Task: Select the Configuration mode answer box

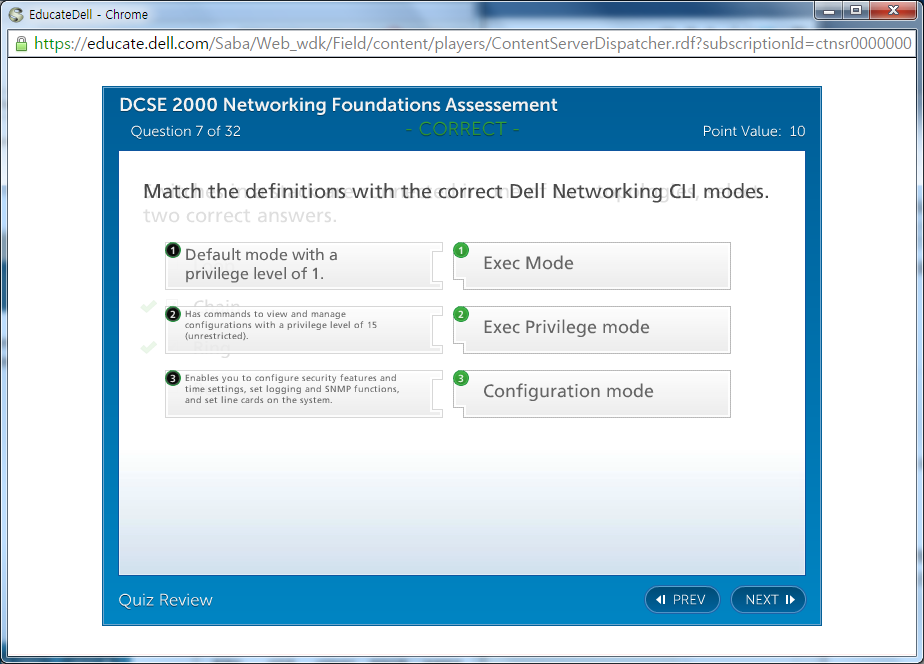Action: pos(595,393)
